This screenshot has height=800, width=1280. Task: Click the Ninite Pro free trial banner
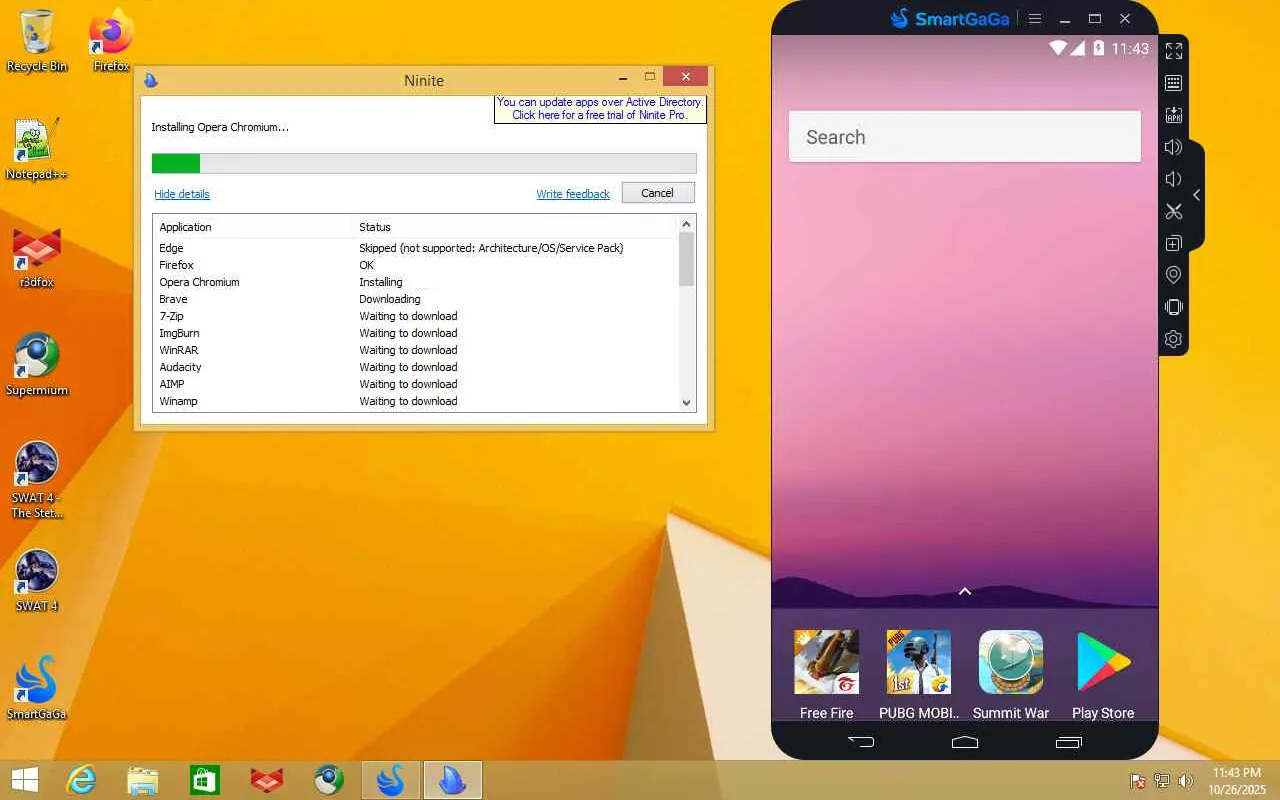(x=600, y=109)
